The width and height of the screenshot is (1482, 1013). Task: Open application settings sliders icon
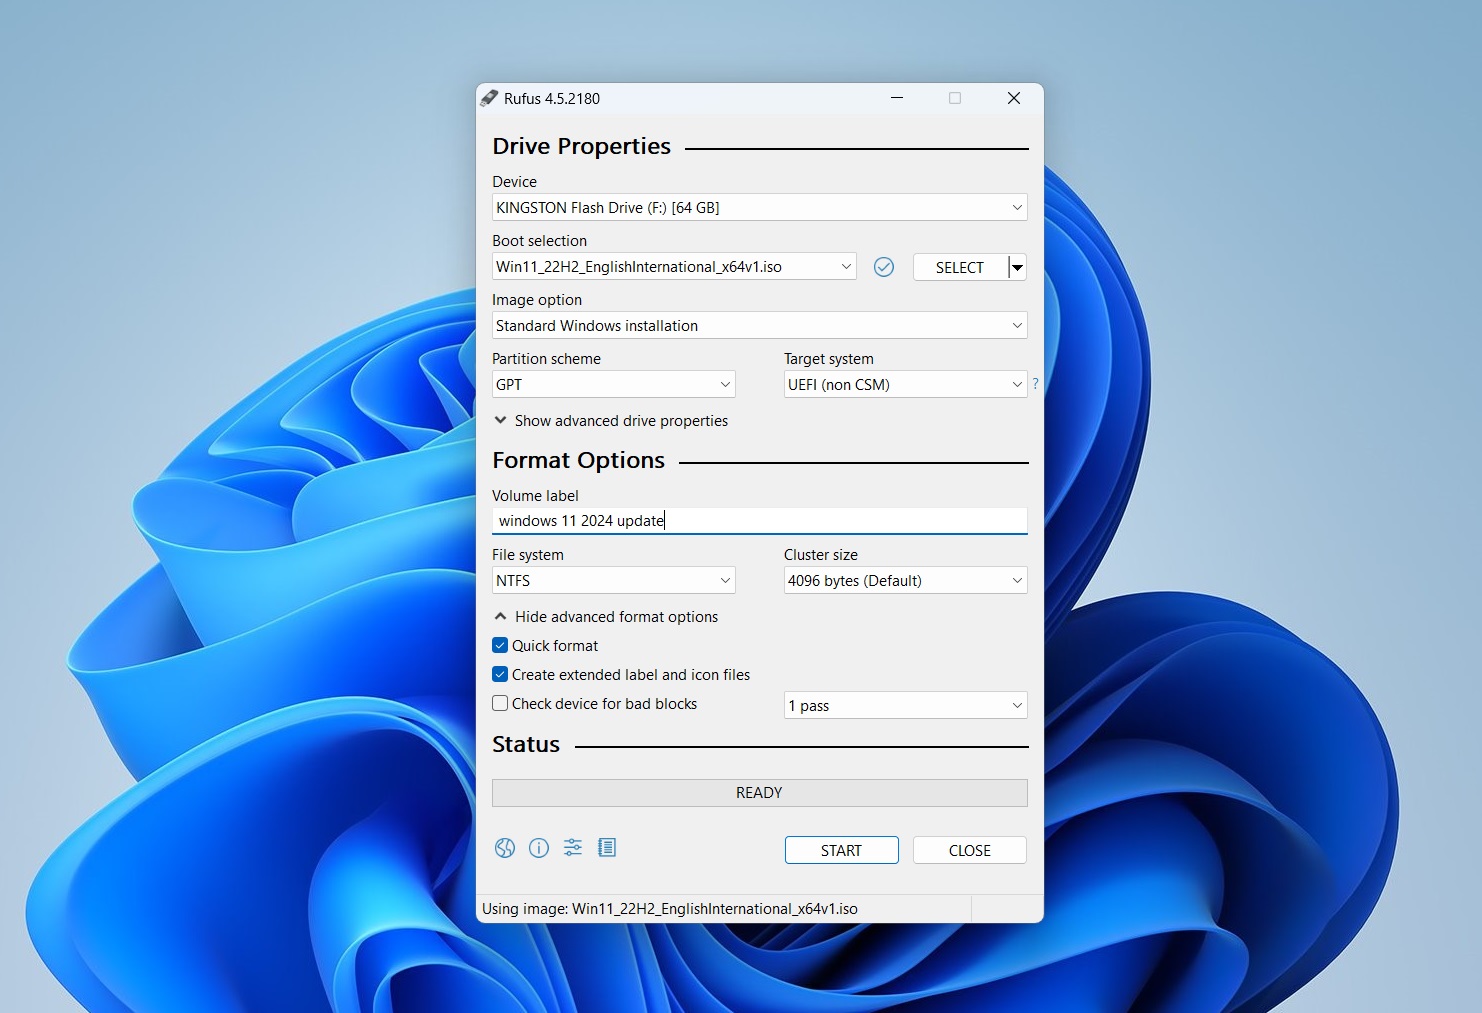tap(573, 848)
